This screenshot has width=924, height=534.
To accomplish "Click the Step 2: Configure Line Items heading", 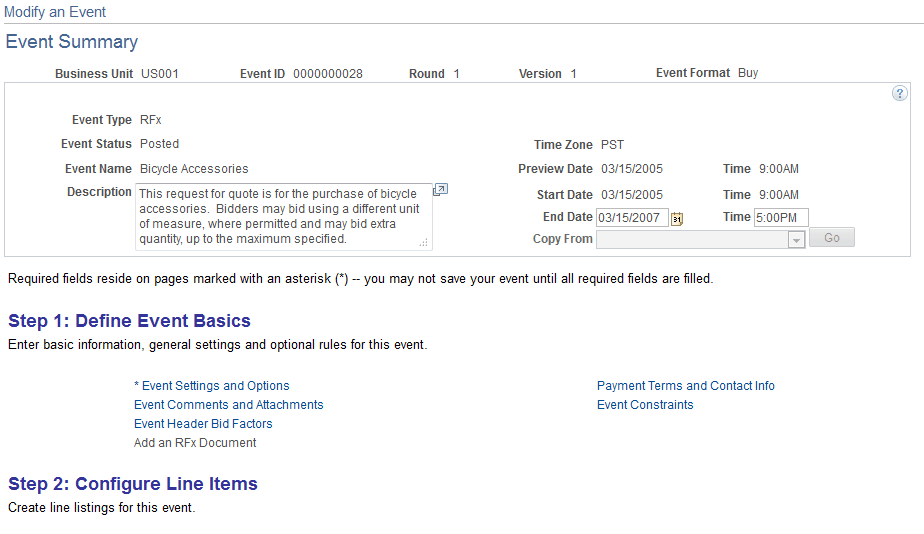I will tap(133, 484).
